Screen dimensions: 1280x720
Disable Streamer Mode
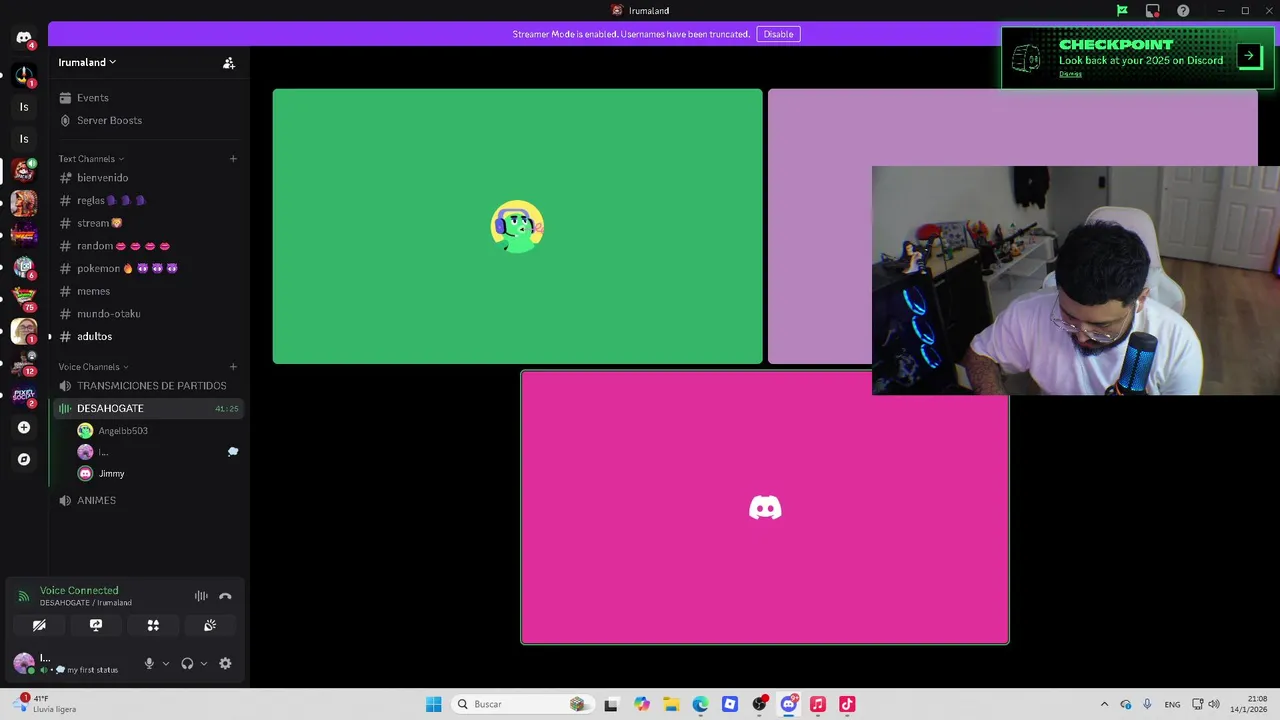point(778,34)
